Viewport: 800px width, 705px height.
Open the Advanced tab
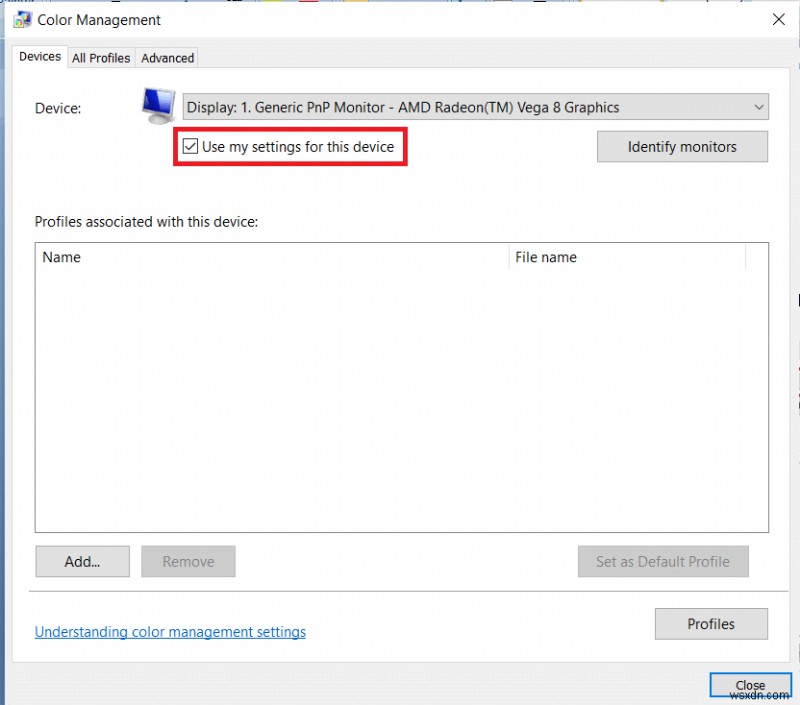pyautogui.click(x=167, y=58)
